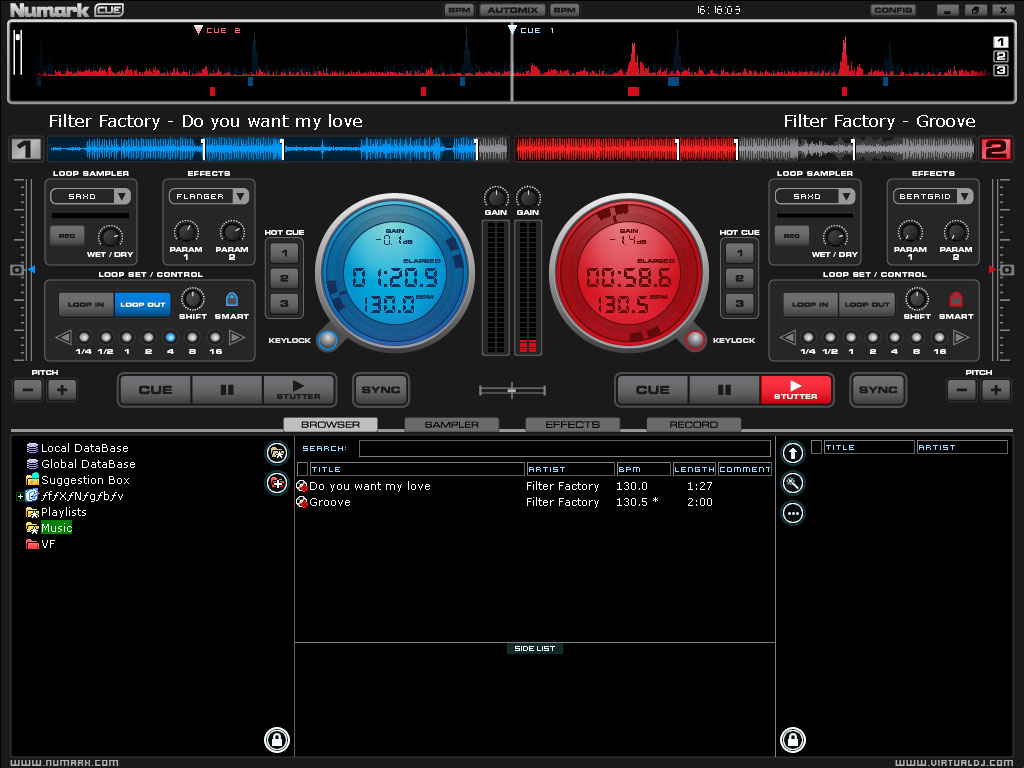The width and height of the screenshot is (1024, 768).
Task: Double the loop length on deck 1
Action: (x=237, y=337)
